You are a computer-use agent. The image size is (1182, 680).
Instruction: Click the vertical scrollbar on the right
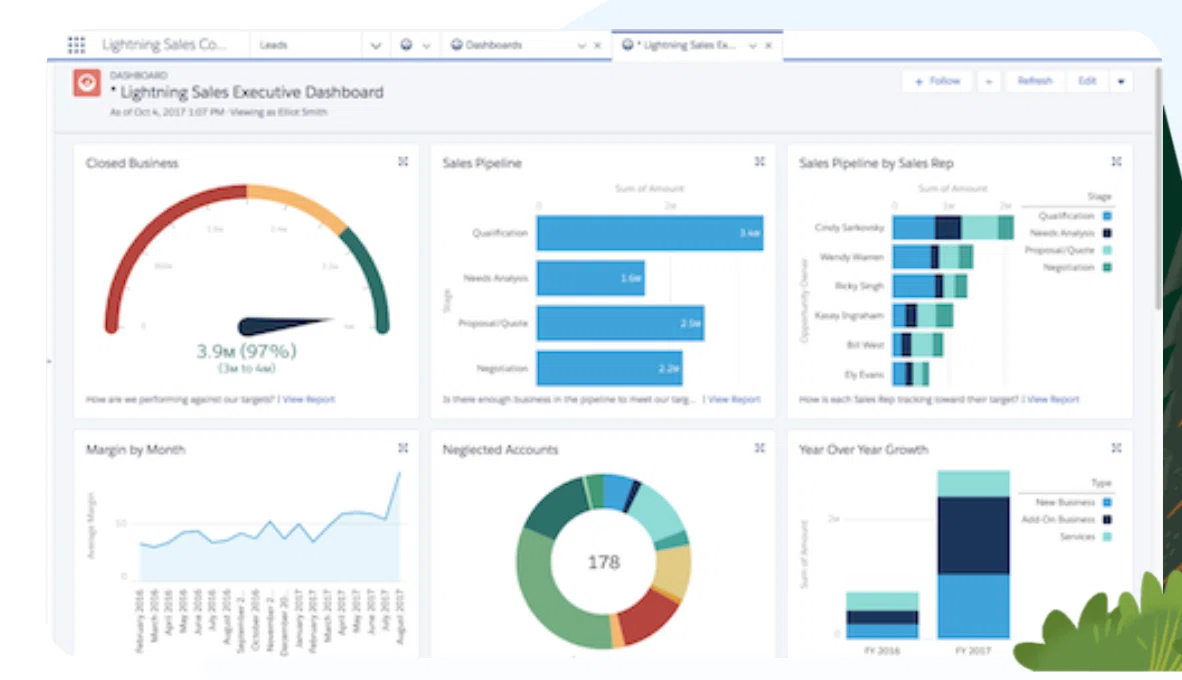click(x=1158, y=188)
